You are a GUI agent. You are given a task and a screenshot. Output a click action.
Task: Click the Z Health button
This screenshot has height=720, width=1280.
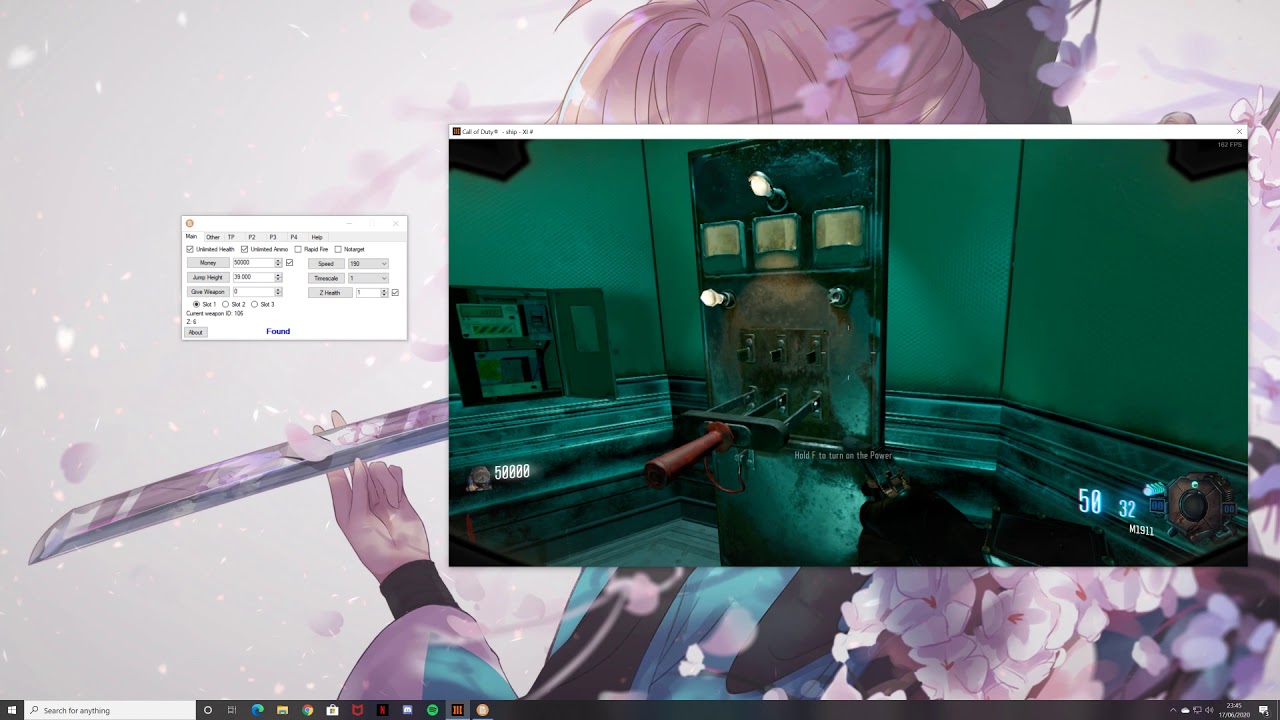pyautogui.click(x=330, y=293)
